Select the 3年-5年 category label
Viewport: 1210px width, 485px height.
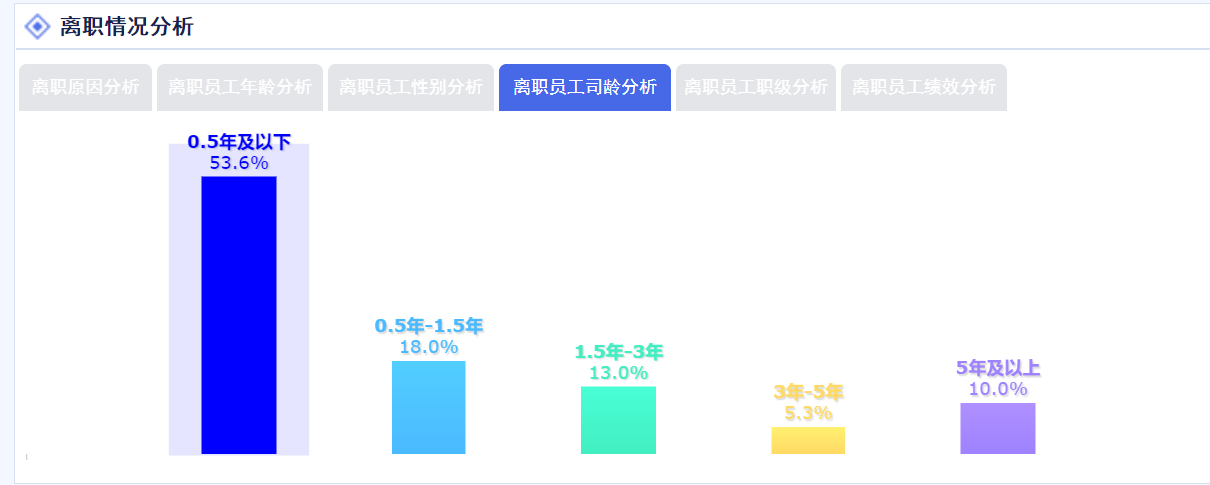(807, 392)
